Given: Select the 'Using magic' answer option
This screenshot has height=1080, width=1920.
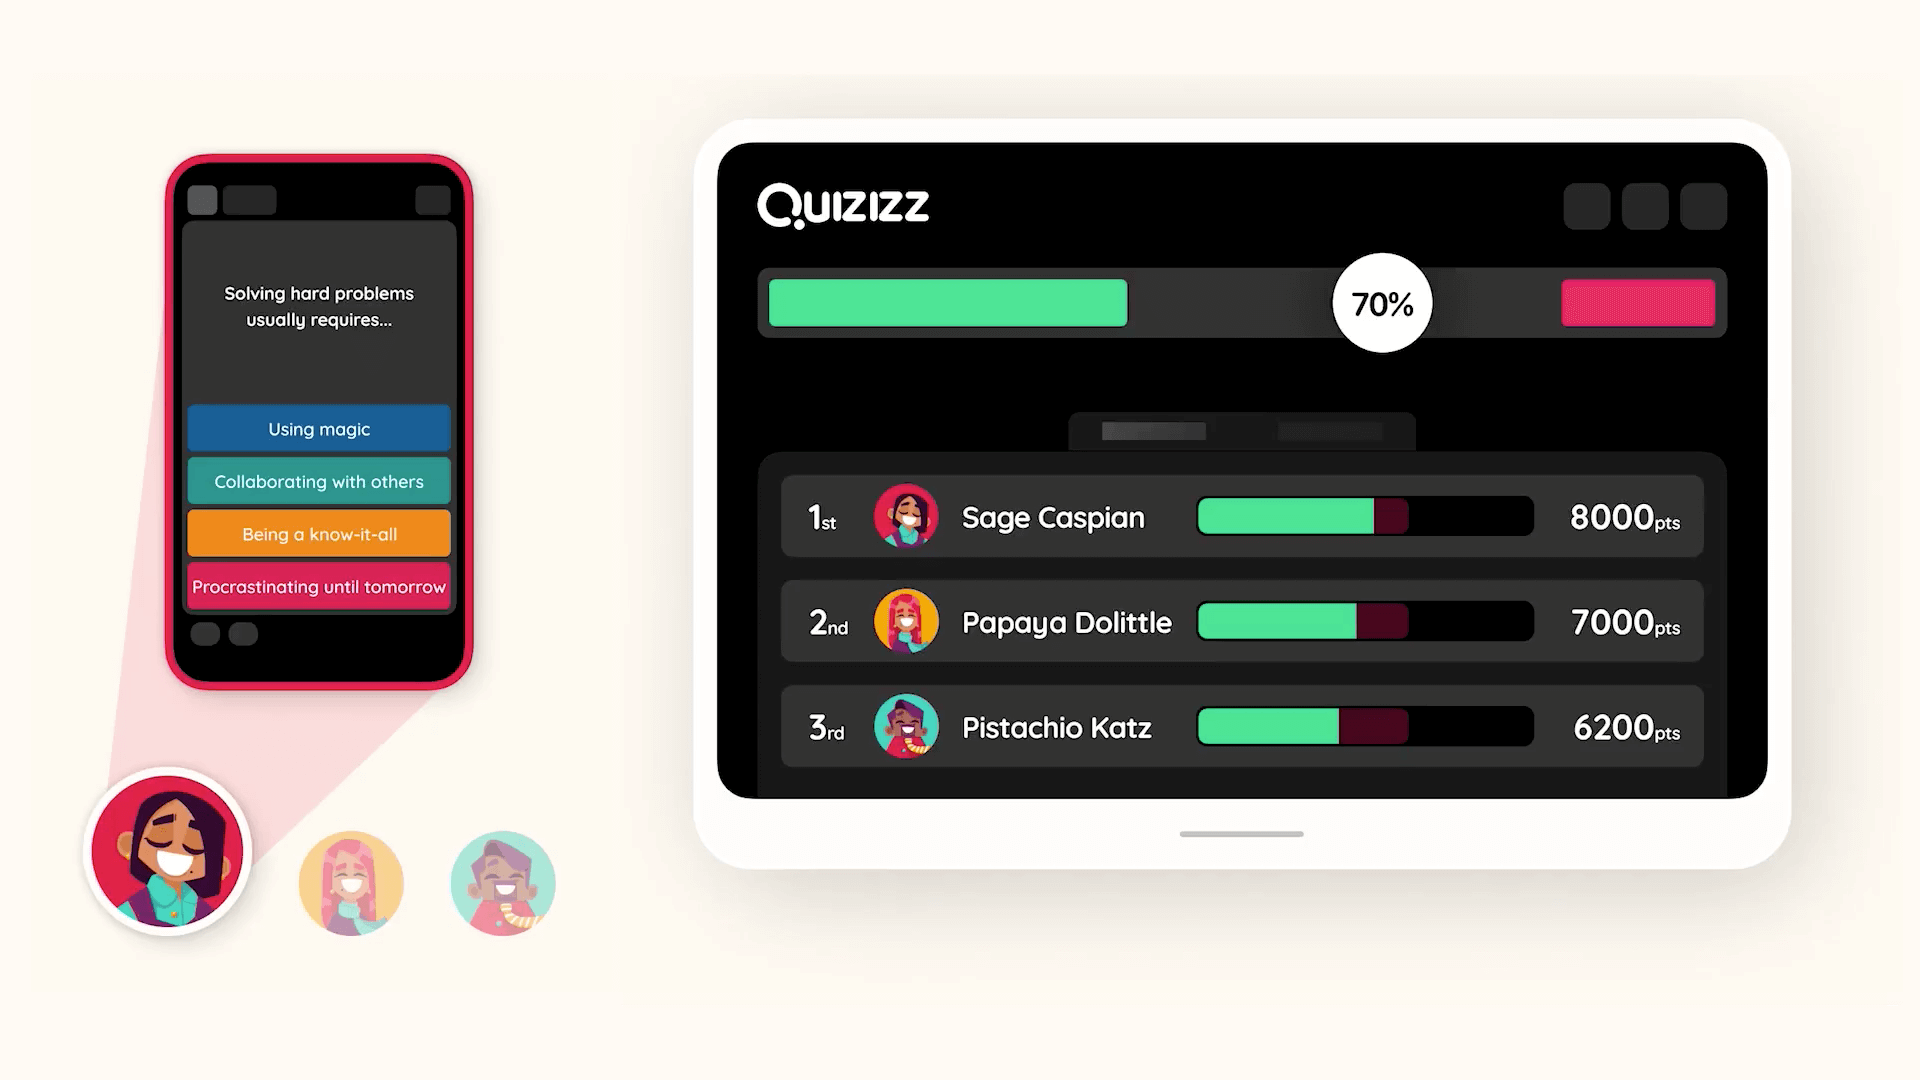Looking at the screenshot, I should 319,427.
